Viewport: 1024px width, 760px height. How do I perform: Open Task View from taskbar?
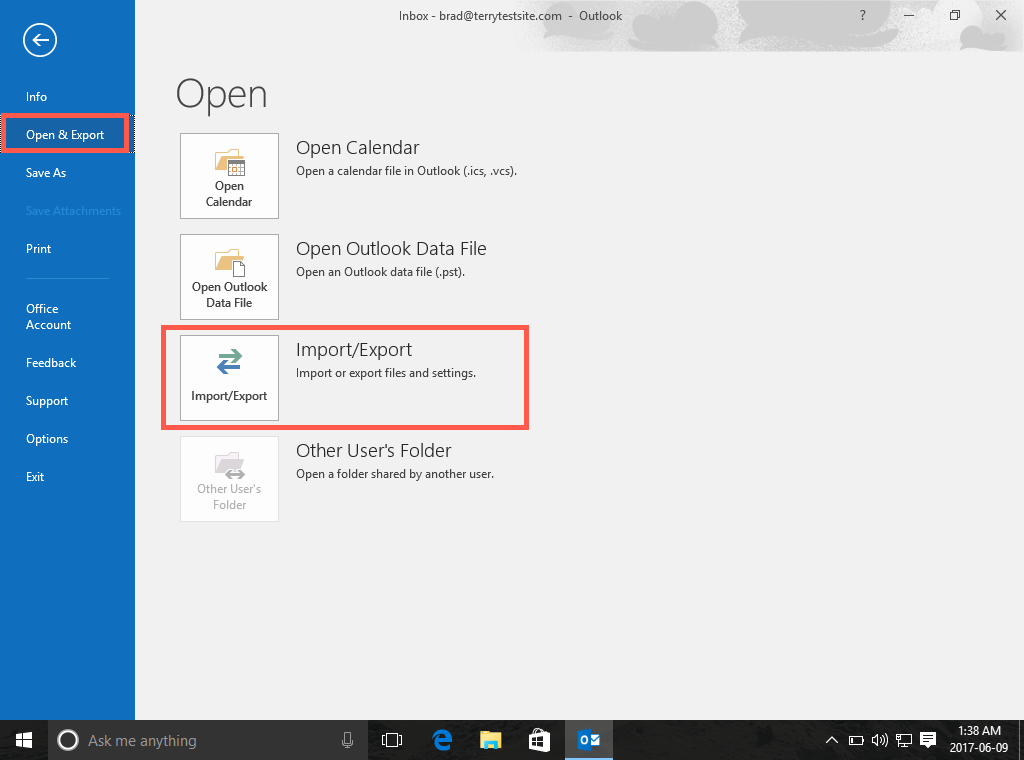[x=392, y=740]
